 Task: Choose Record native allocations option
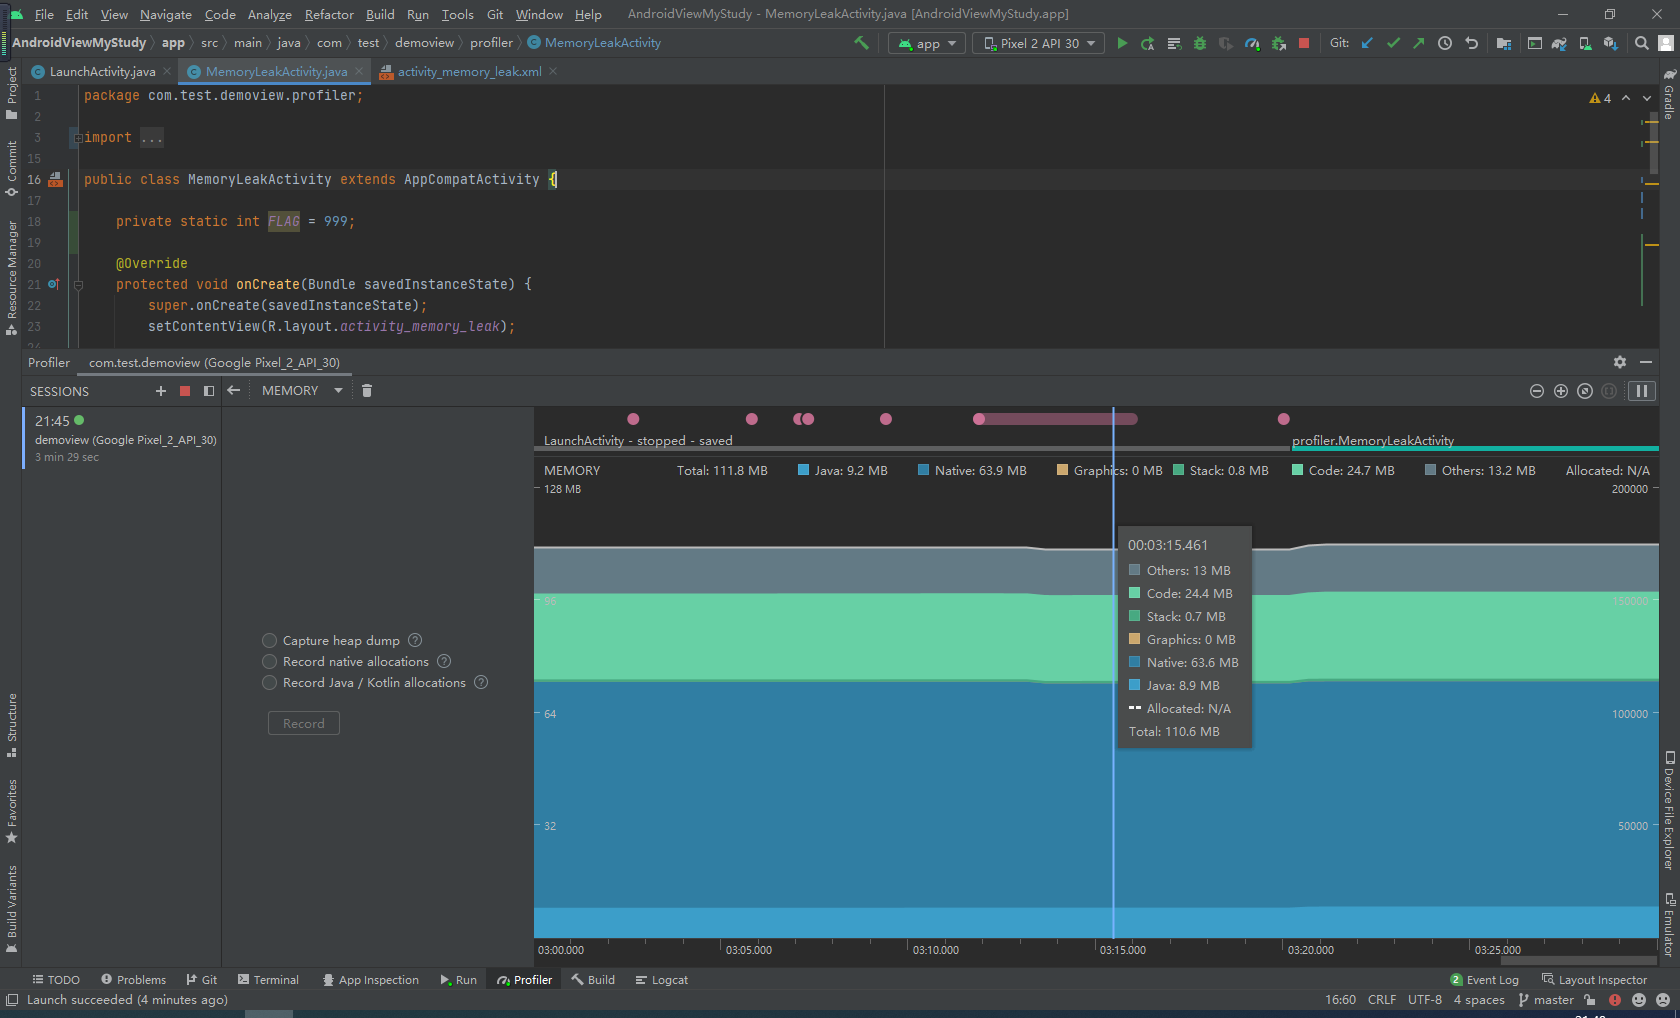269,661
